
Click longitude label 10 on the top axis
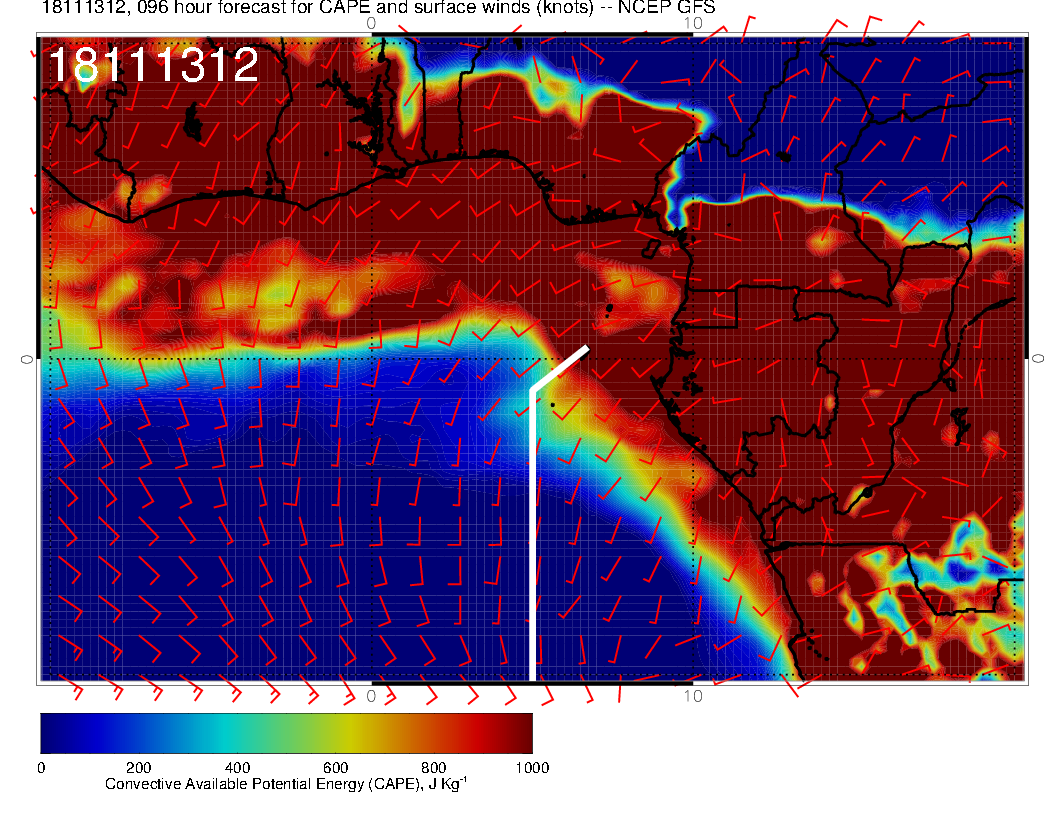click(x=693, y=24)
